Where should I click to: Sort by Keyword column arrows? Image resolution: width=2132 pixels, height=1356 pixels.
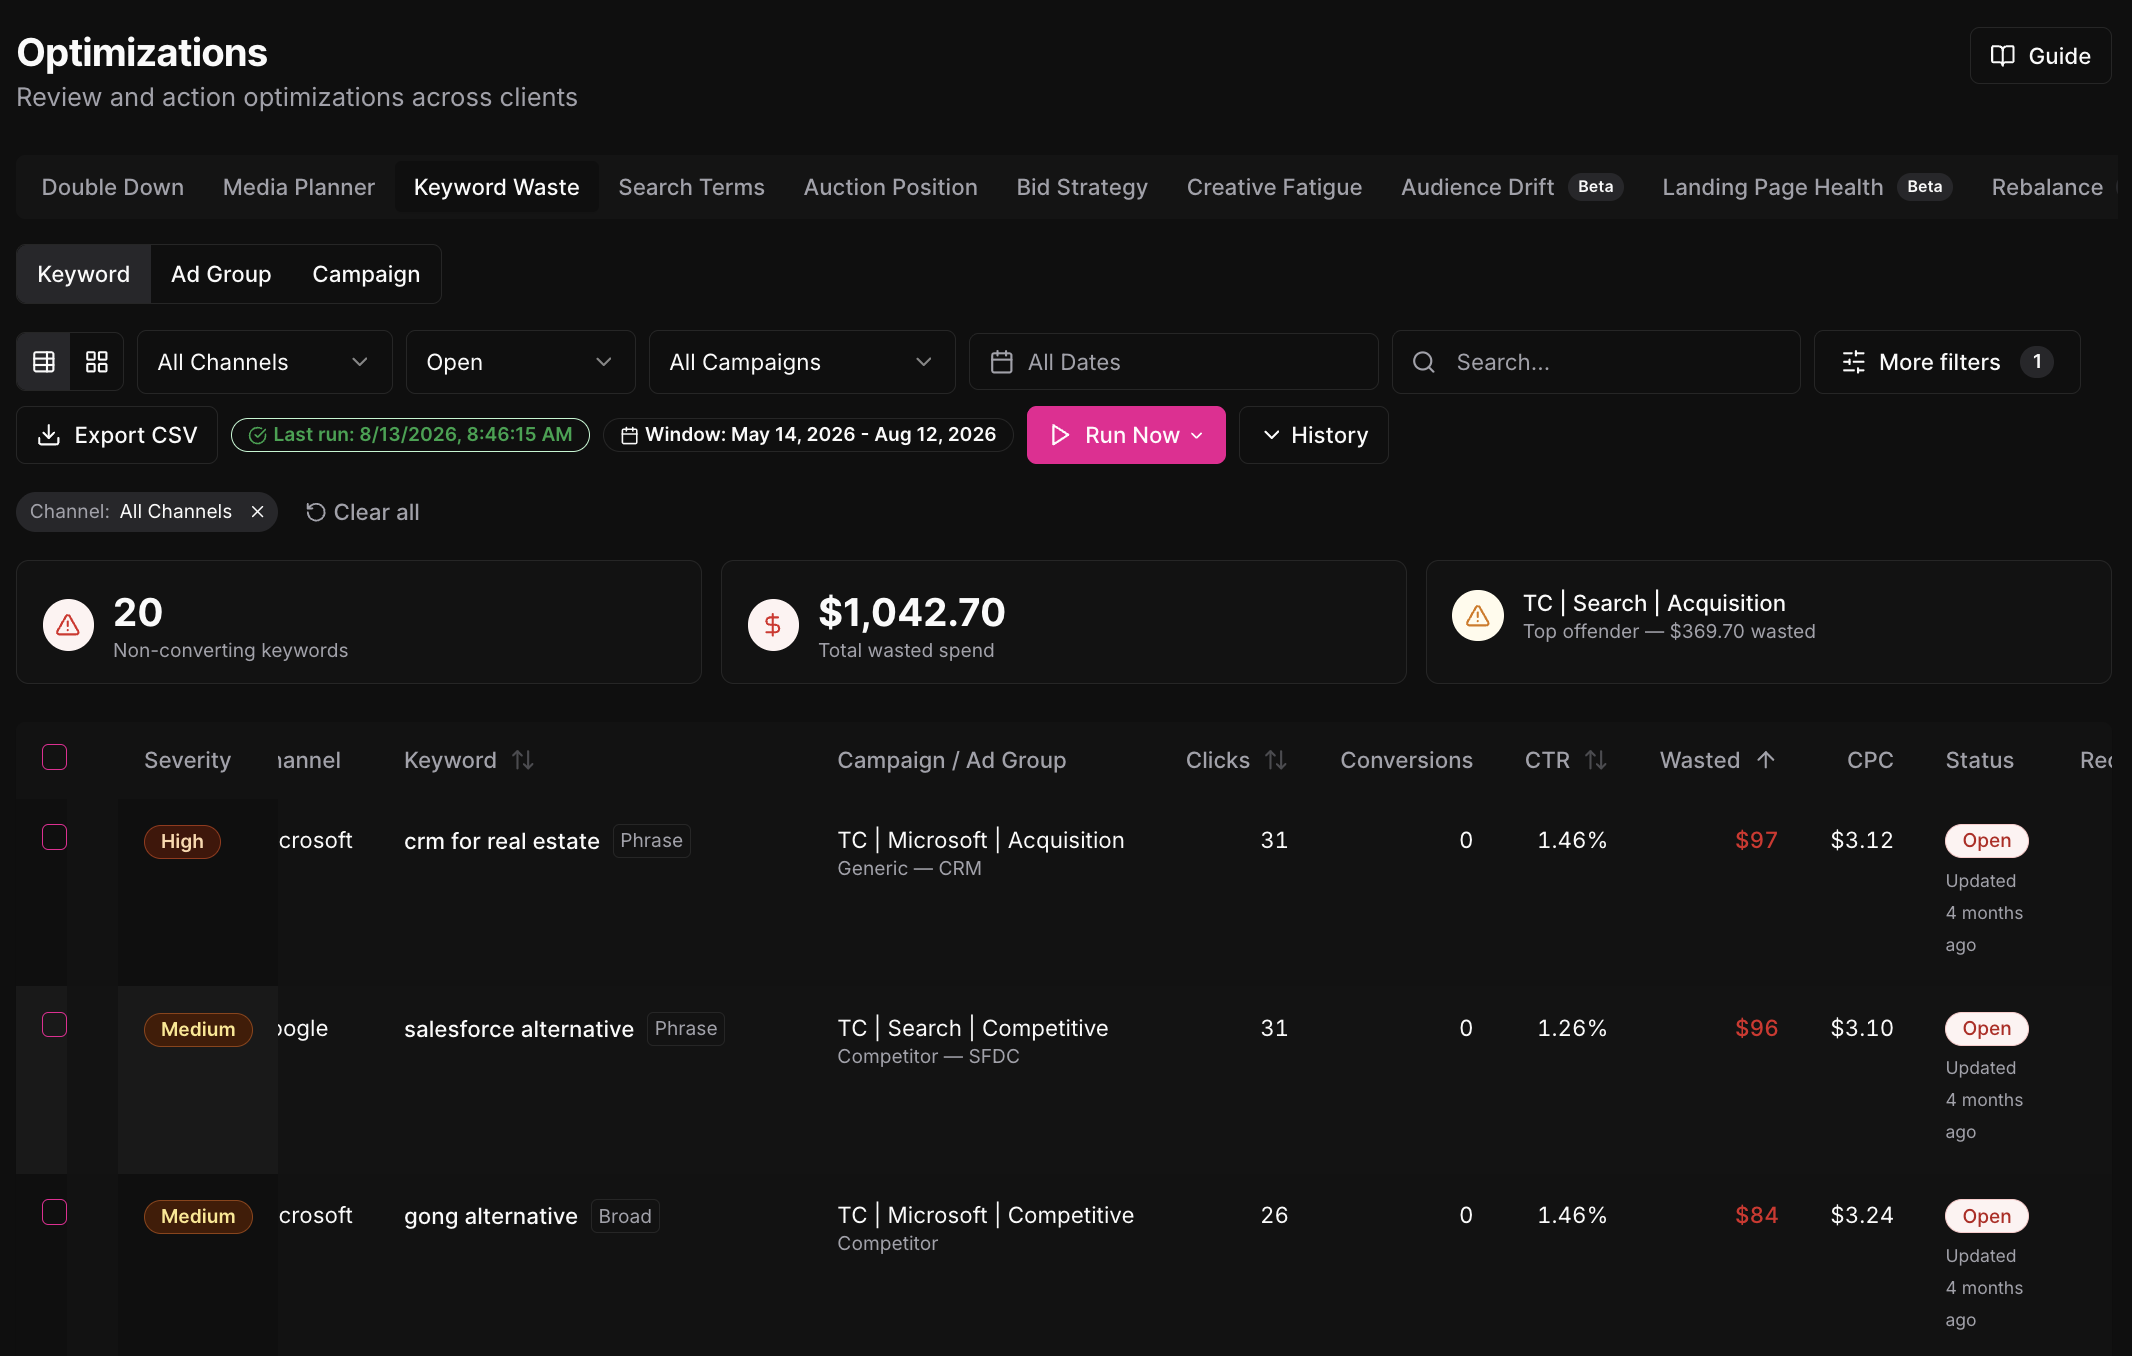click(523, 760)
